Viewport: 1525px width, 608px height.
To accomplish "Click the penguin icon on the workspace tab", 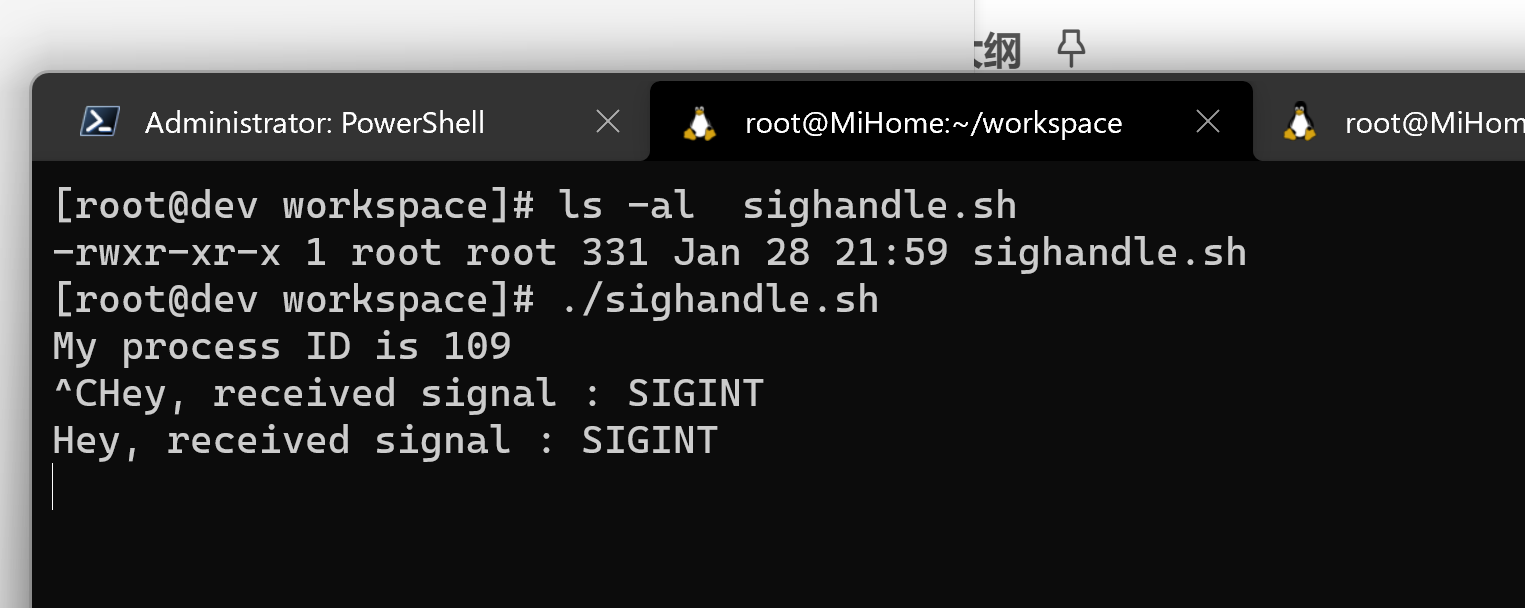I will click(700, 122).
